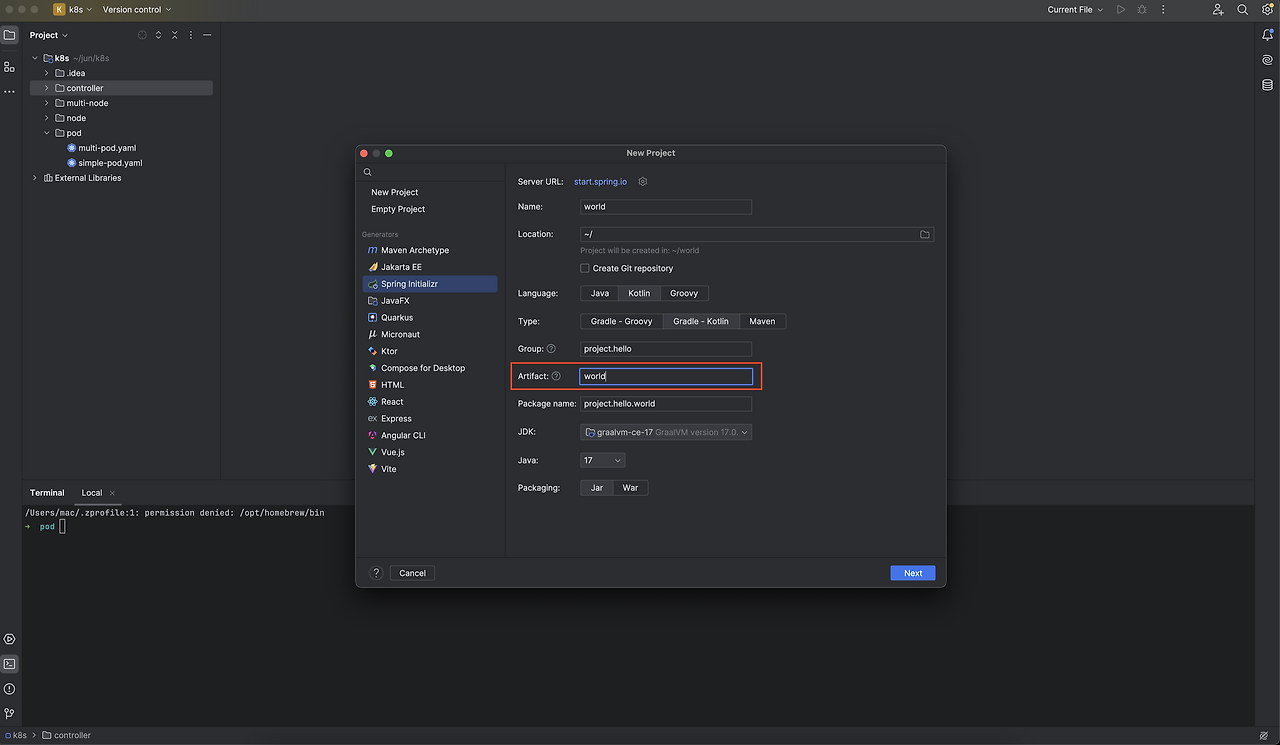Open the Database tool window icon
Screen dimensions: 1280x745
1268,85
